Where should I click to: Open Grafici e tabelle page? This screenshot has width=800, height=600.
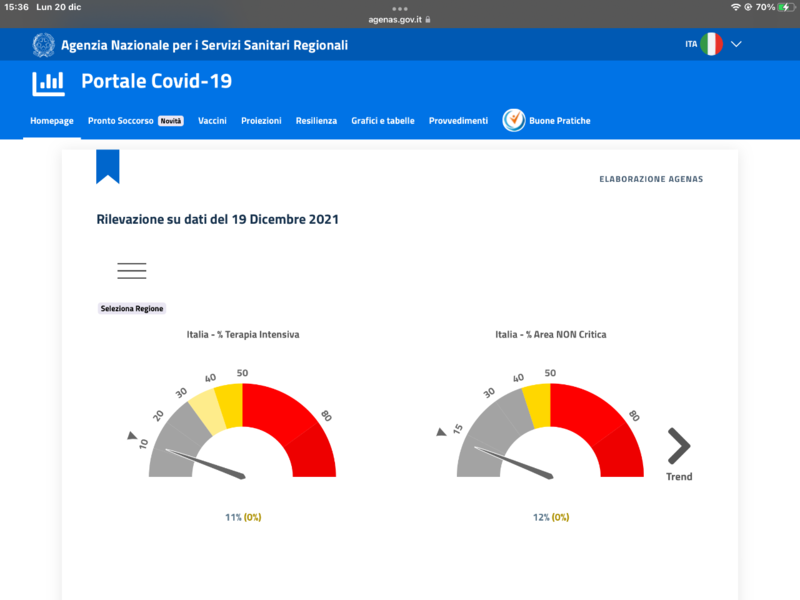(x=382, y=121)
